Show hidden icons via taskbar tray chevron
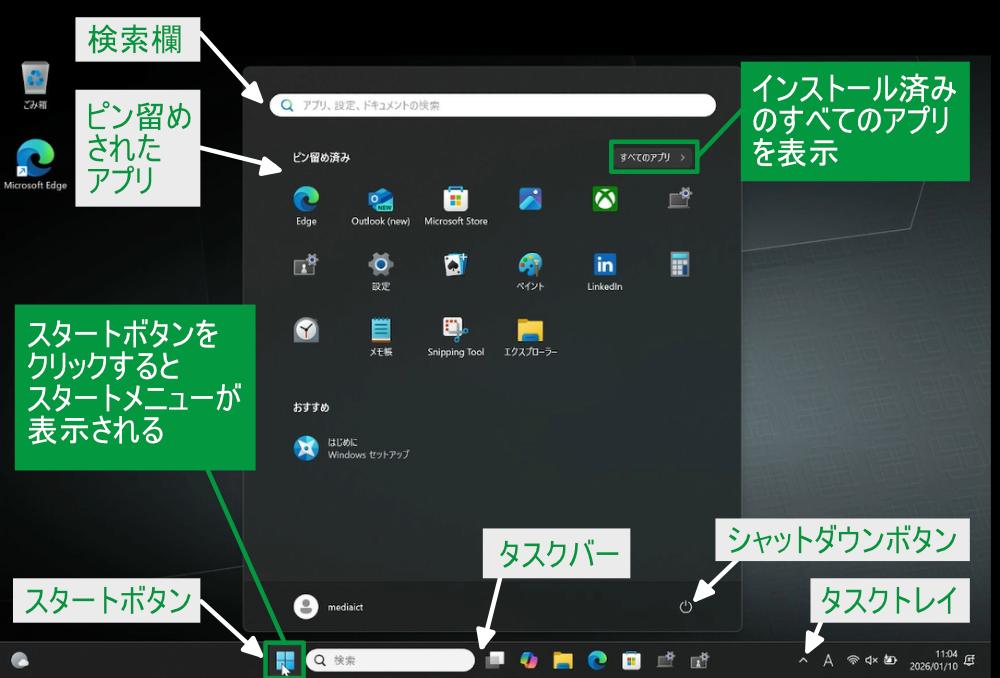 coord(803,660)
